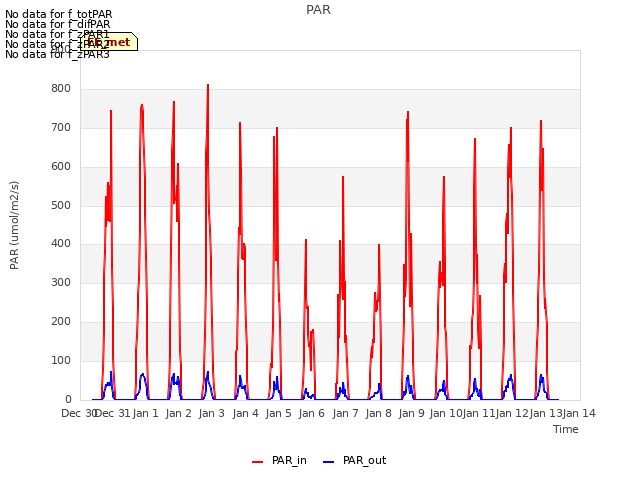Click the Jan 4 x-axis tick label

coord(246,413)
